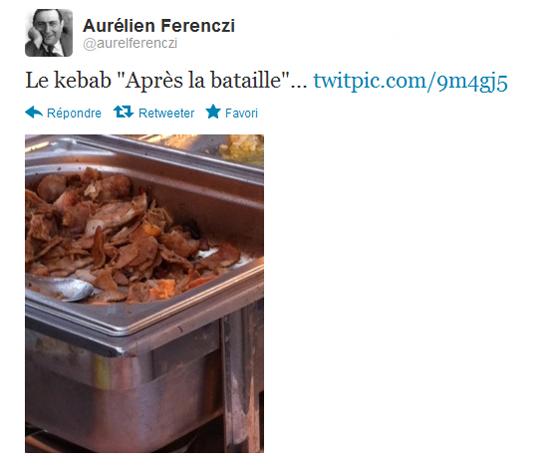
Task: Open Aurélien Ferenczi's profile avatar
Action: click(x=49, y=33)
